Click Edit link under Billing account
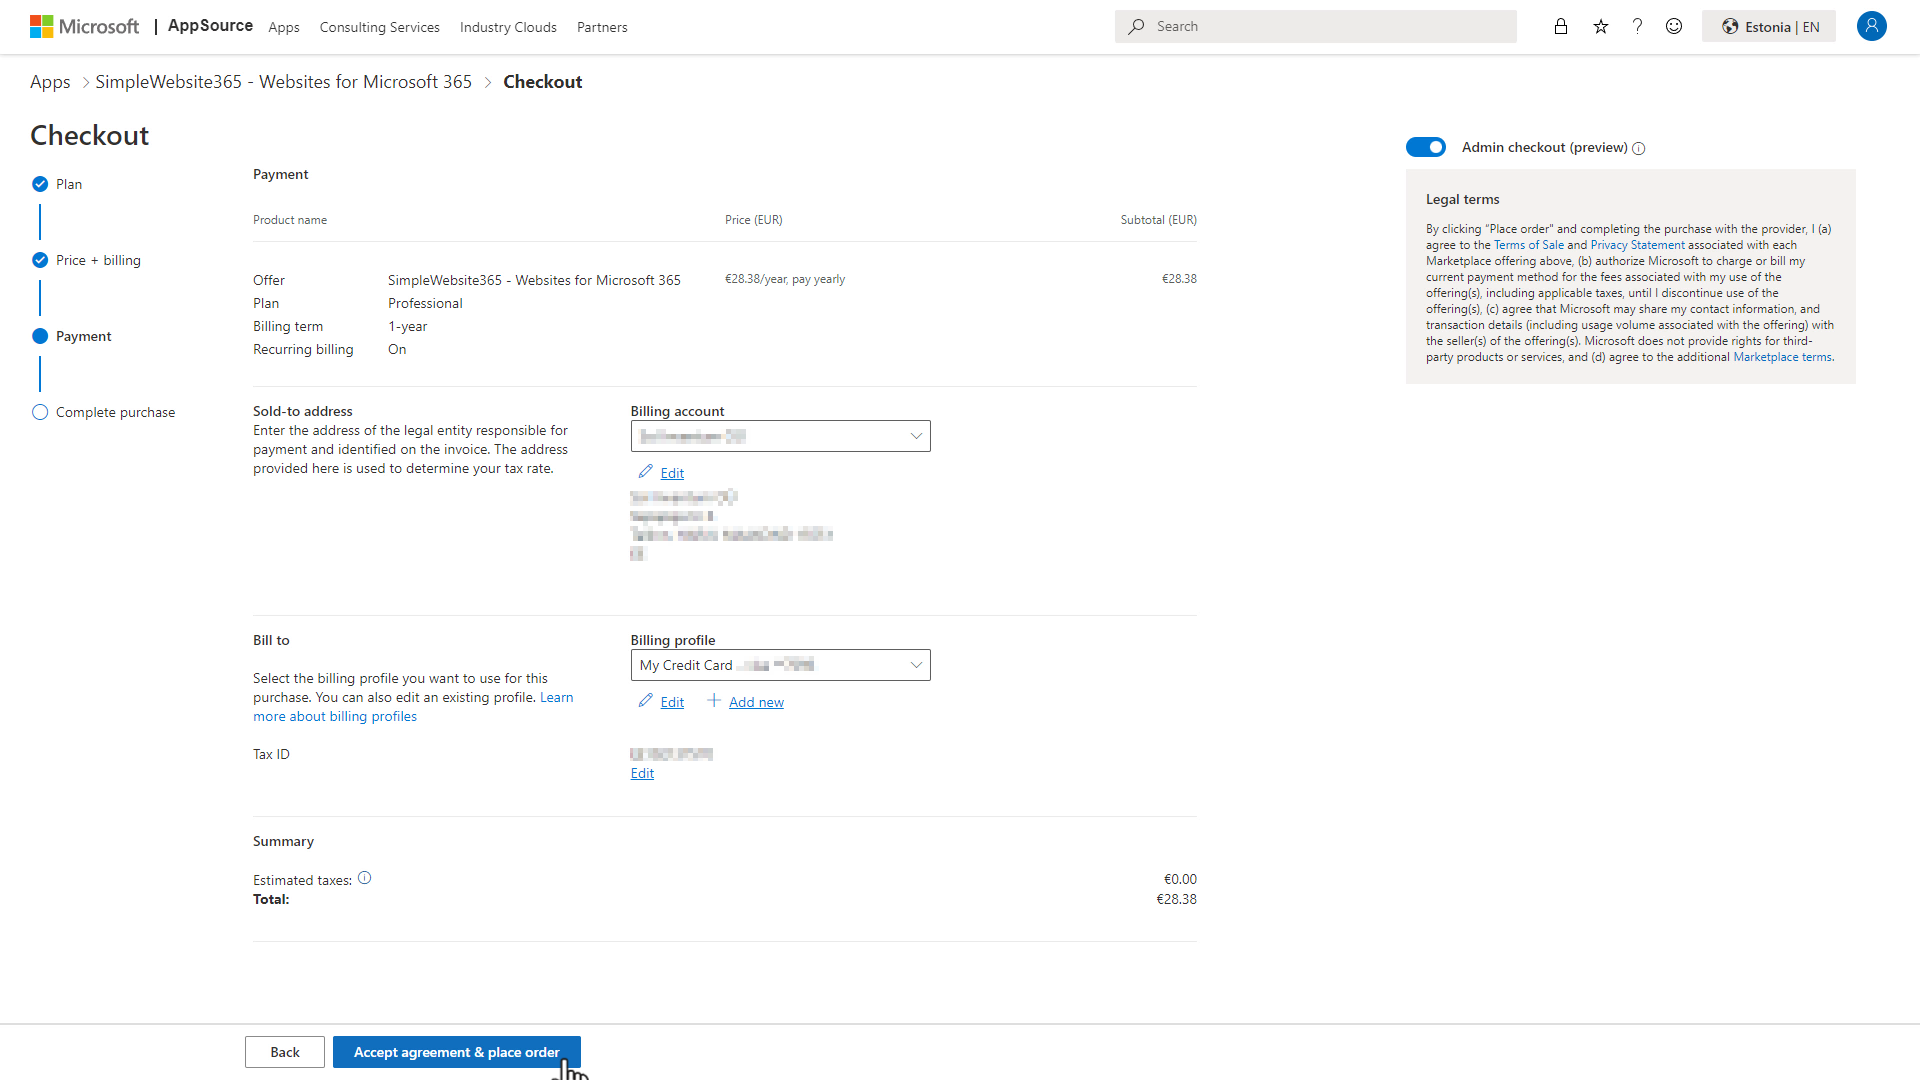The image size is (1920, 1080). (x=672, y=473)
